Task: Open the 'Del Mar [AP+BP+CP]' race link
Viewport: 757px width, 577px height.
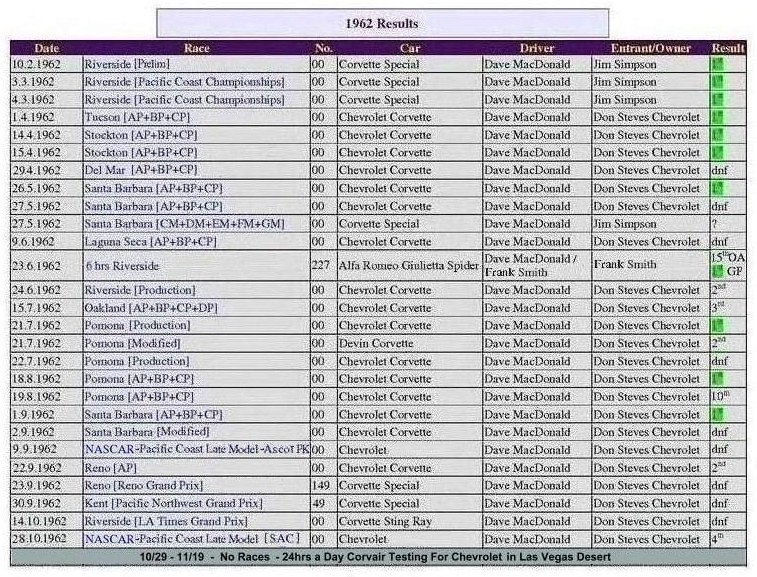Action: pos(140,170)
